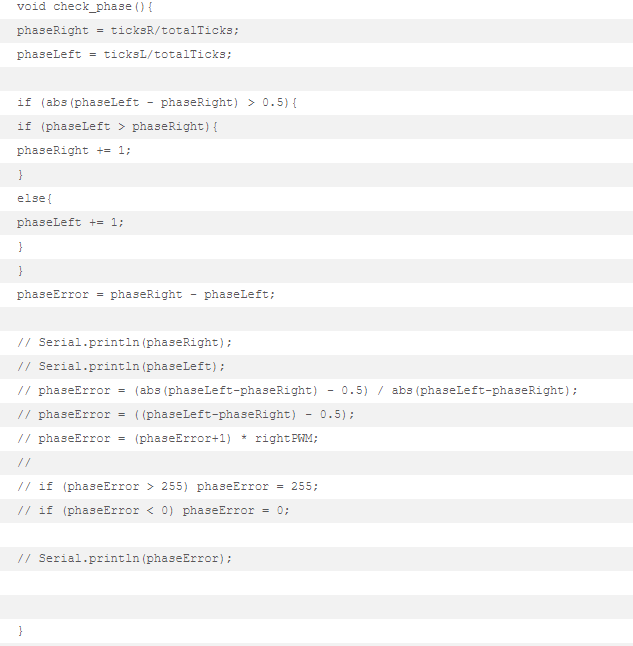
Task: Click the phaseError = phaseRight - phaseLeft line
Action: click(146, 295)
